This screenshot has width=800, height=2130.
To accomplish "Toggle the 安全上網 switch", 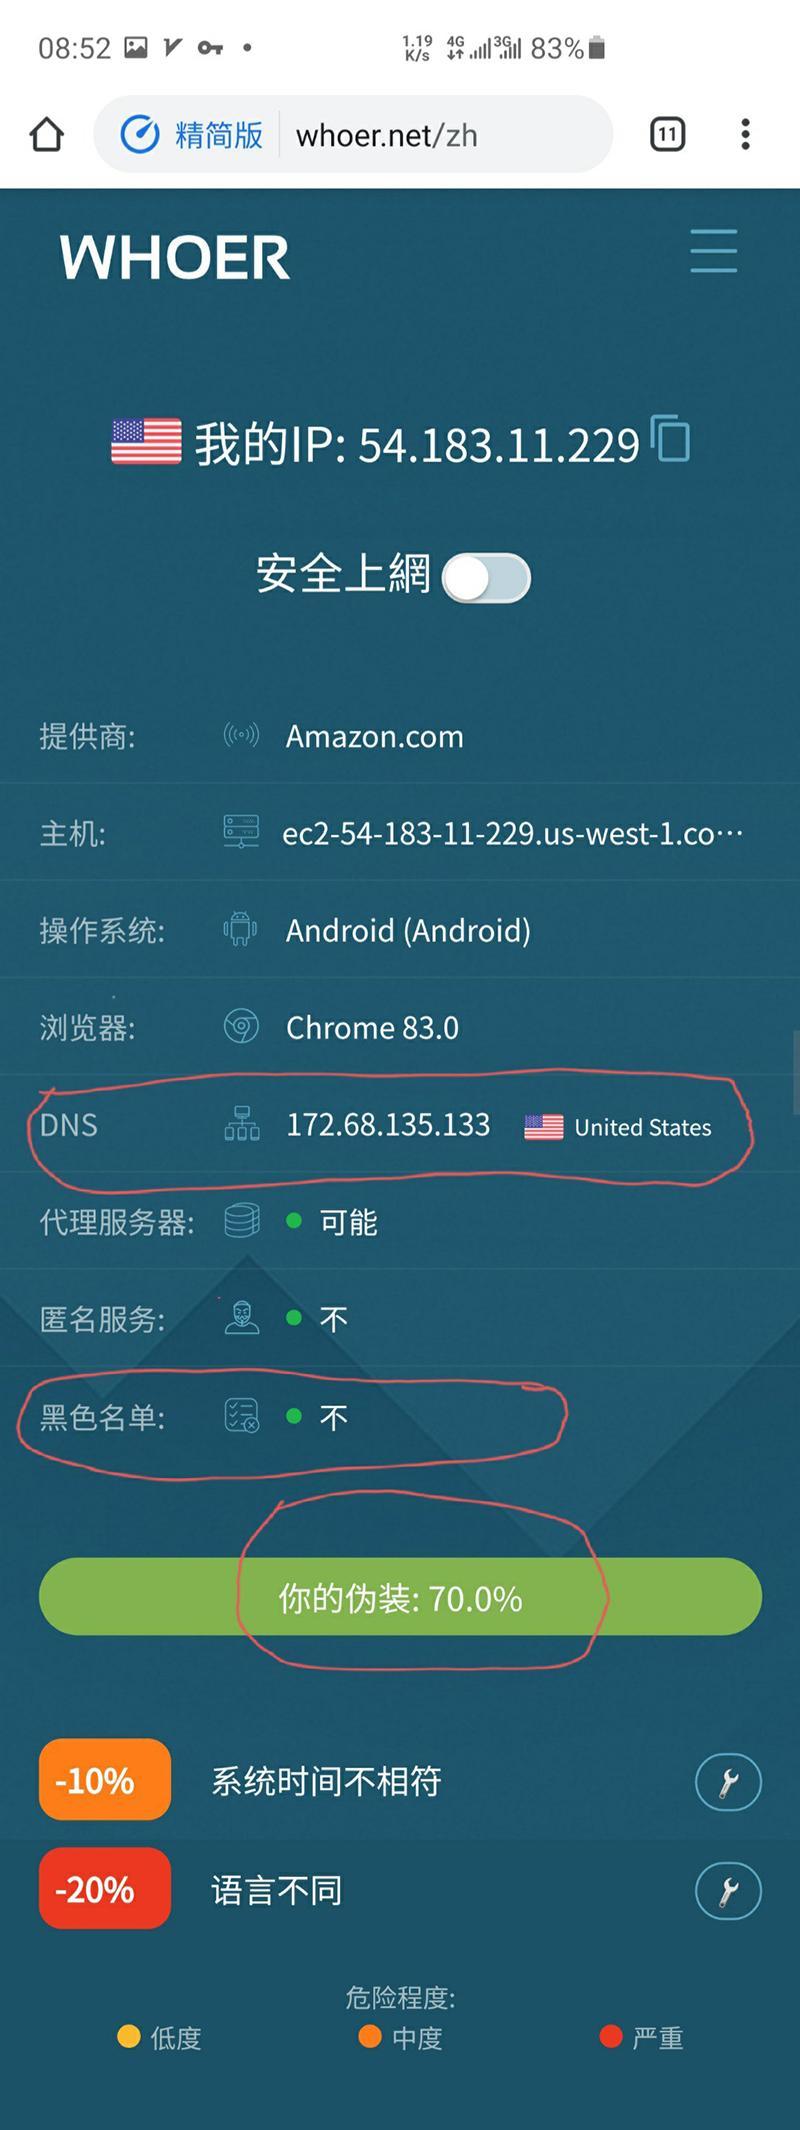I will tap(486, 578).
